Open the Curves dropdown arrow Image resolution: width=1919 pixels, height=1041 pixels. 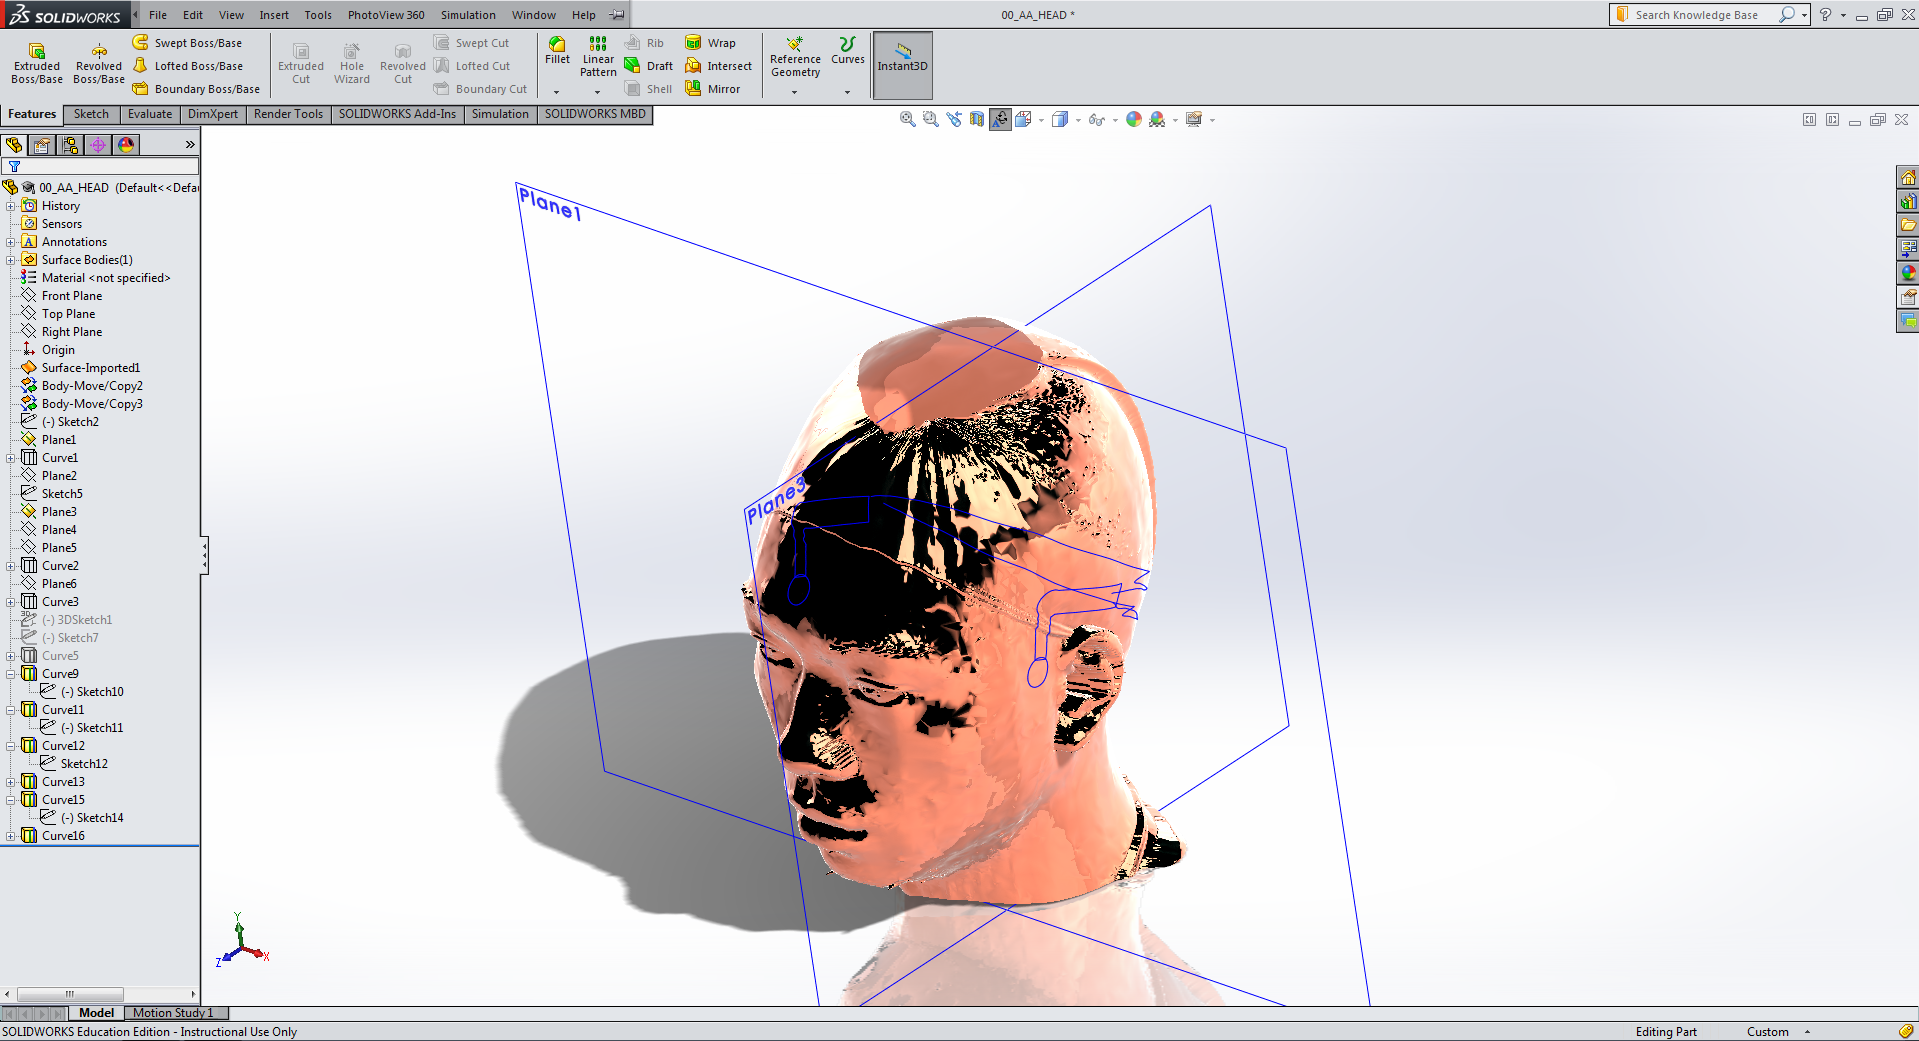[x=847, y=92]
